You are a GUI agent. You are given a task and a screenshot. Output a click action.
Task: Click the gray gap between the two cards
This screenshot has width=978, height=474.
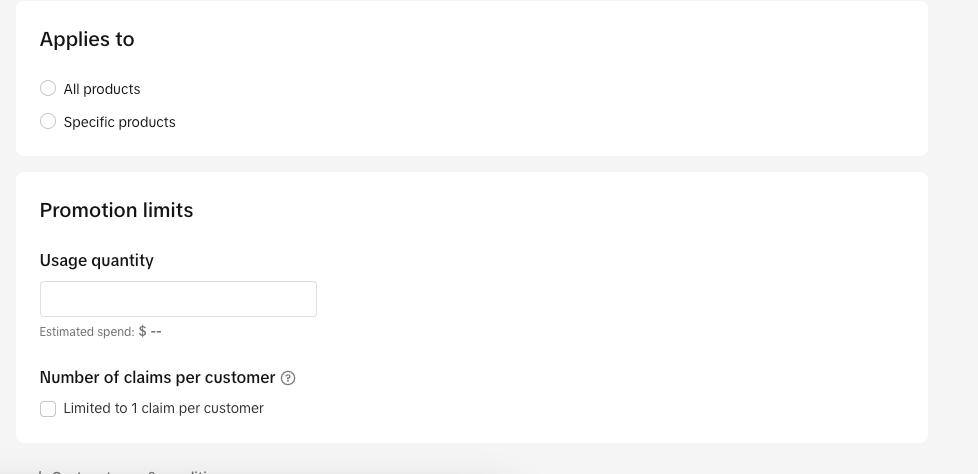point(470,164)
